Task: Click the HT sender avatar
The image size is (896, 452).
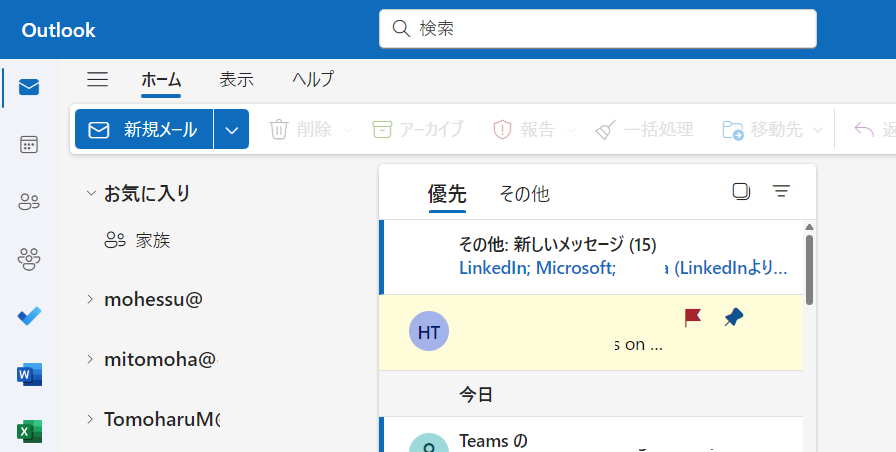Action: point(429,331)
